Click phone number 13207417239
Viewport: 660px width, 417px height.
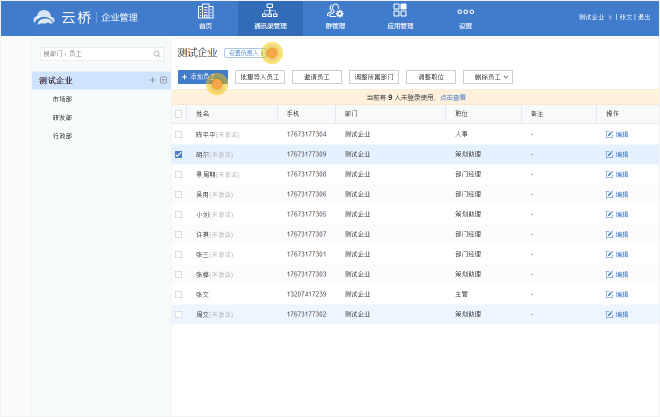point(306,294)
